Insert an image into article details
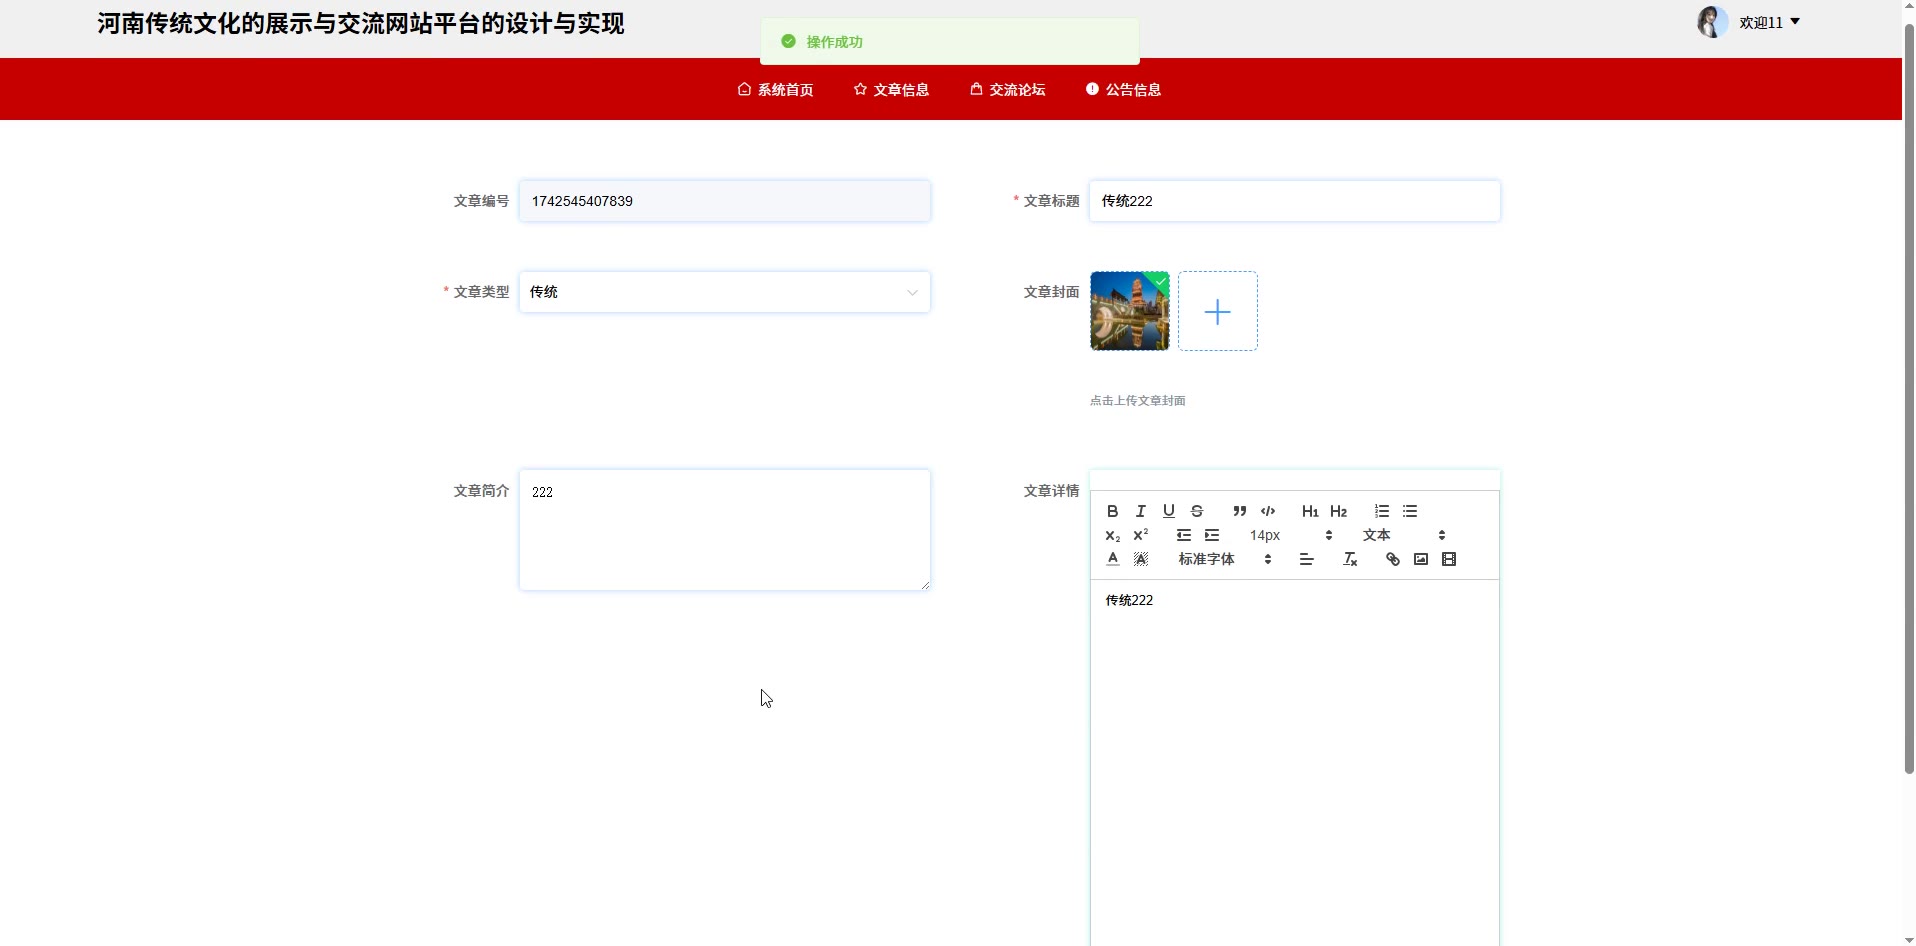Viewport: 1916px width, 946px height. [x=1420, y=559]
